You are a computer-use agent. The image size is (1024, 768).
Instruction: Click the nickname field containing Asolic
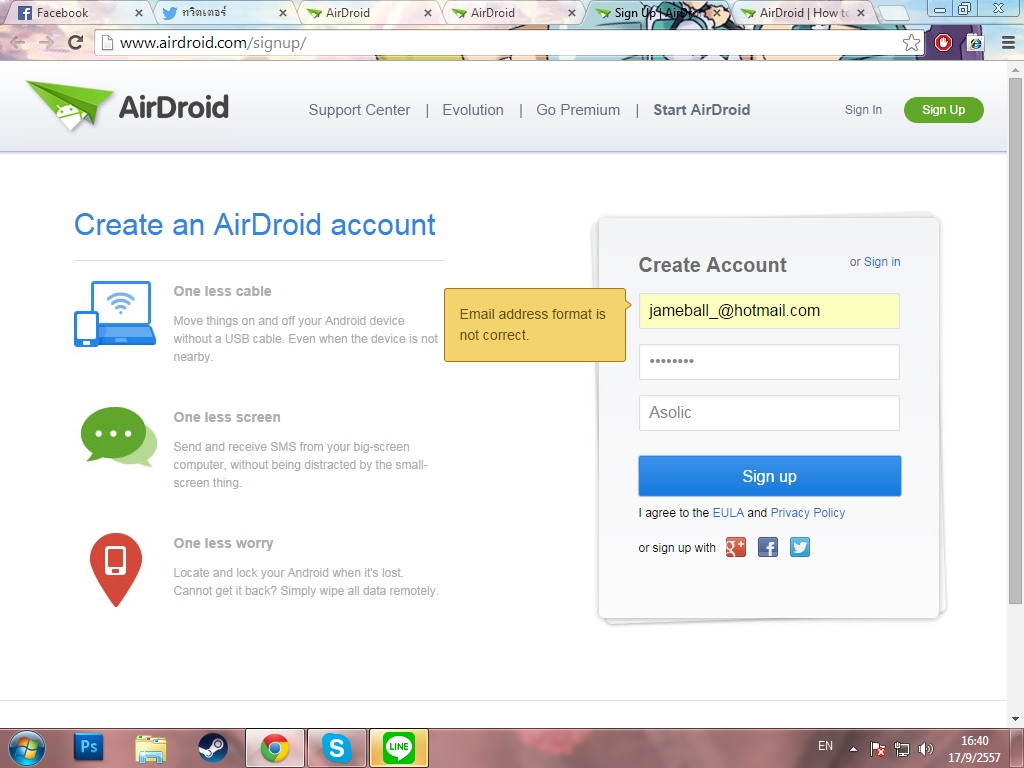(769, 413)
